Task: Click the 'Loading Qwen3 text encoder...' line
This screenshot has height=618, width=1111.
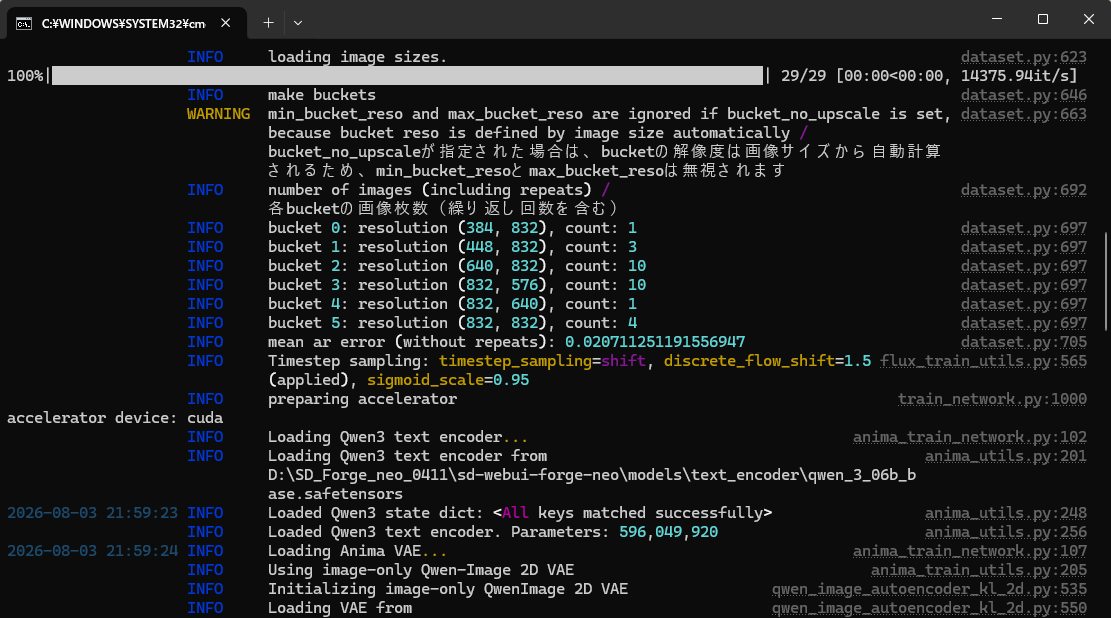Action: point(397,437)
